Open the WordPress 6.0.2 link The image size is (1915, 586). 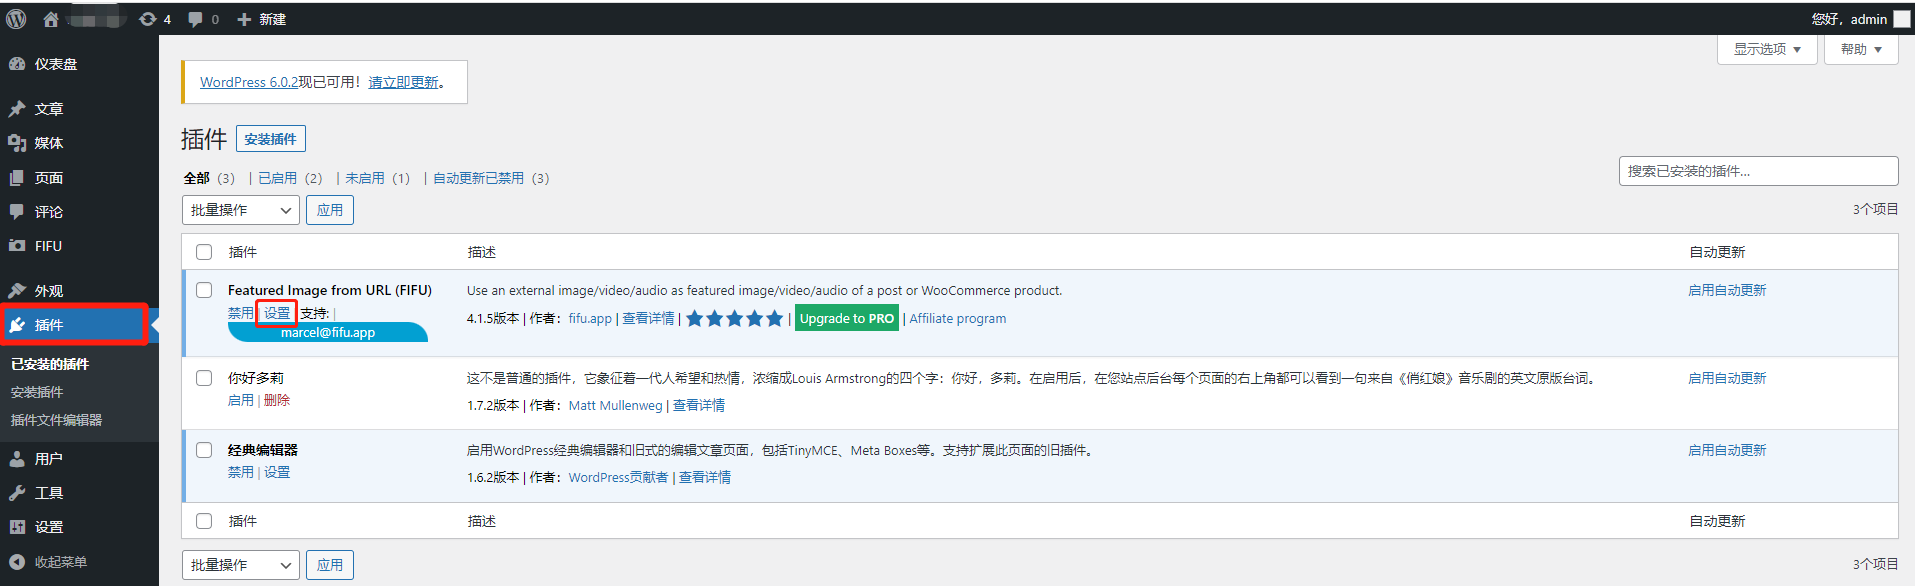click(x=249, y=82)
